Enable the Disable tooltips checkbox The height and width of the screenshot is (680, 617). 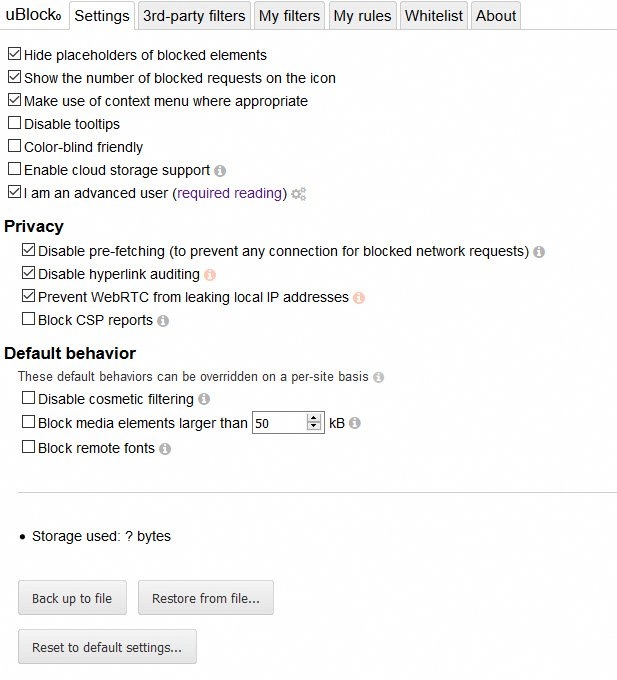[14, 124]
